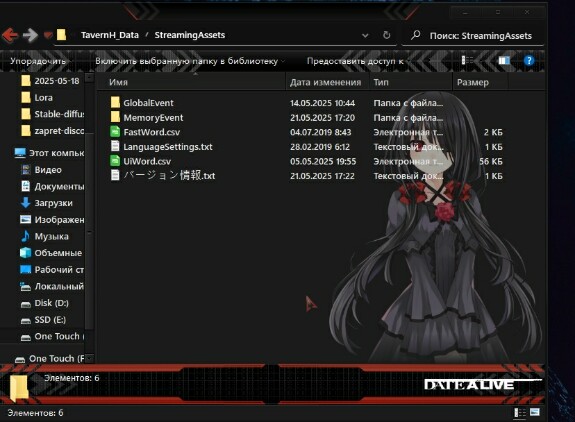Open recent locations dropdown next to forward arrow
Screen dimensions: 575x422
click(48, 35)
